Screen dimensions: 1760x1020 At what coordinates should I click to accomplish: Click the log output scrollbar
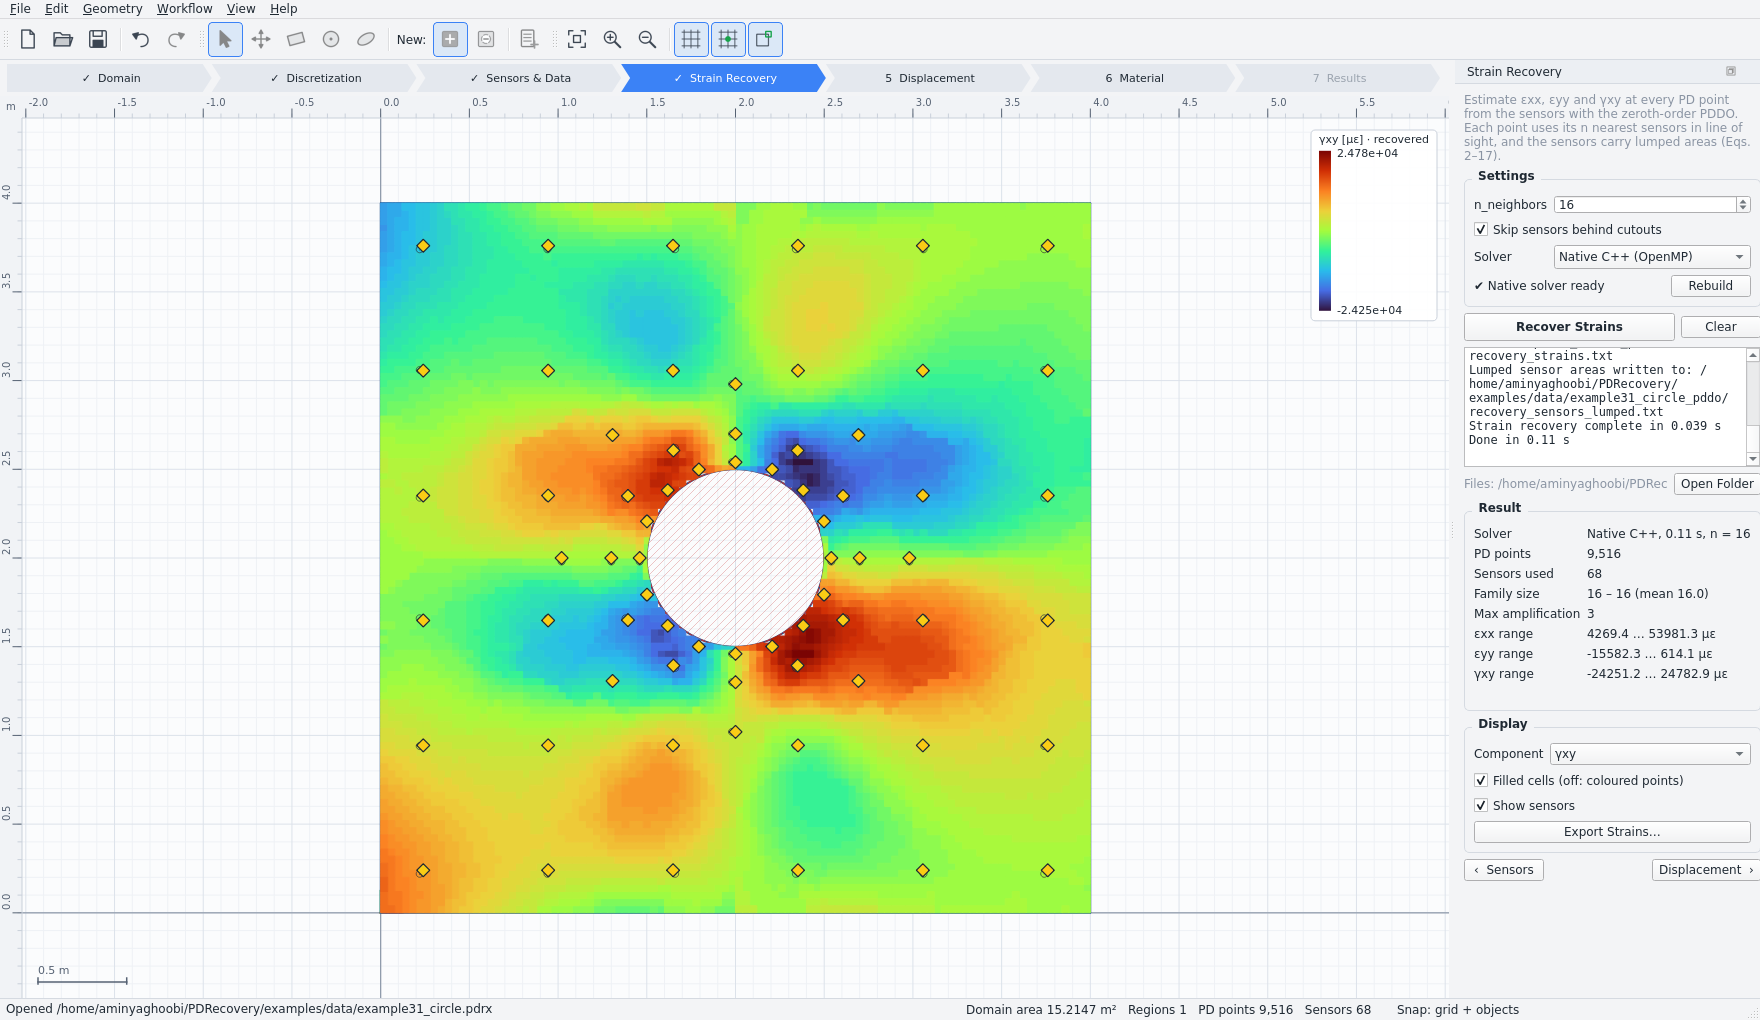tap(1752, 407)
